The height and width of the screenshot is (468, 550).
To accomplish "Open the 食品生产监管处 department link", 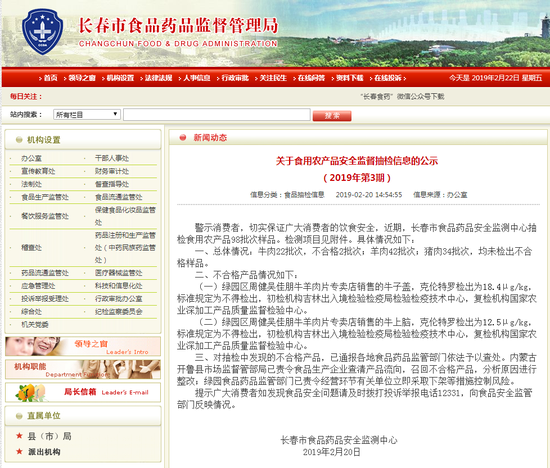I will 45,197.
